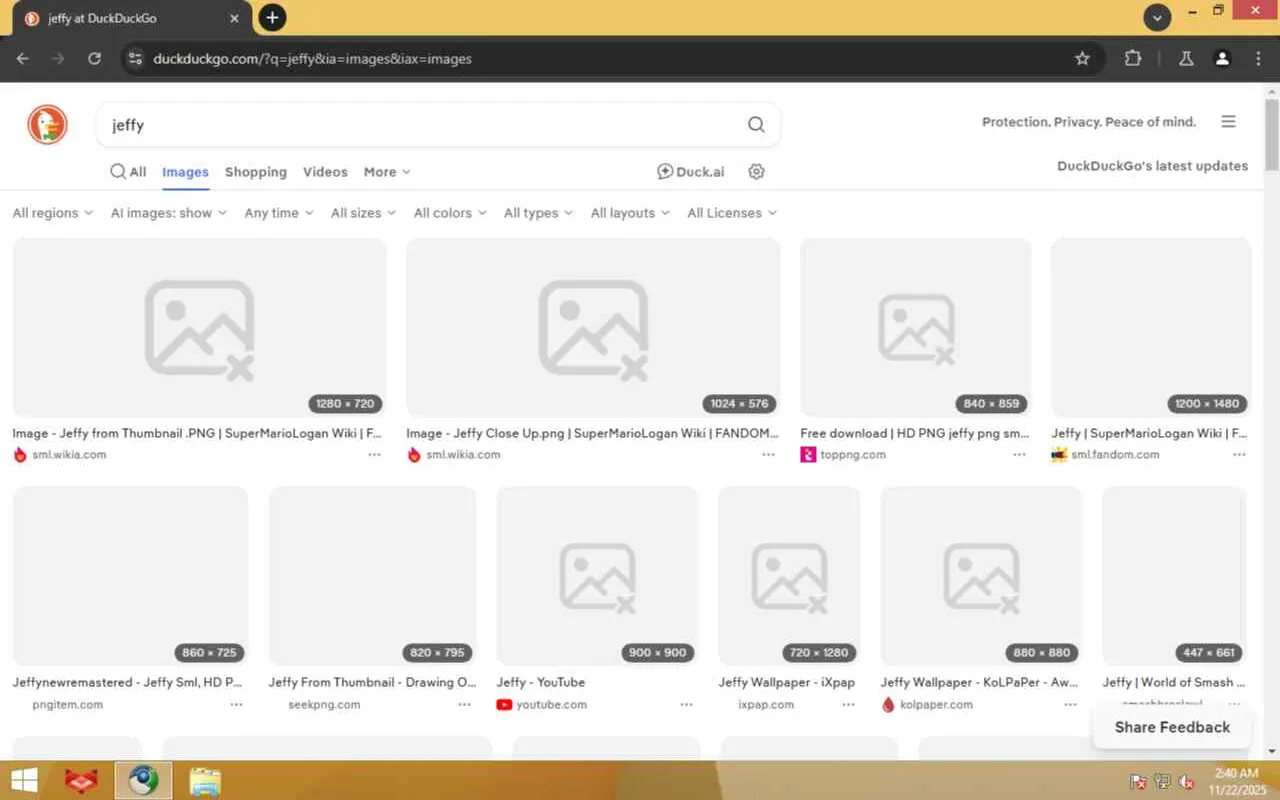
Task: Open search settings gear icon
Action: coord(757,172)
